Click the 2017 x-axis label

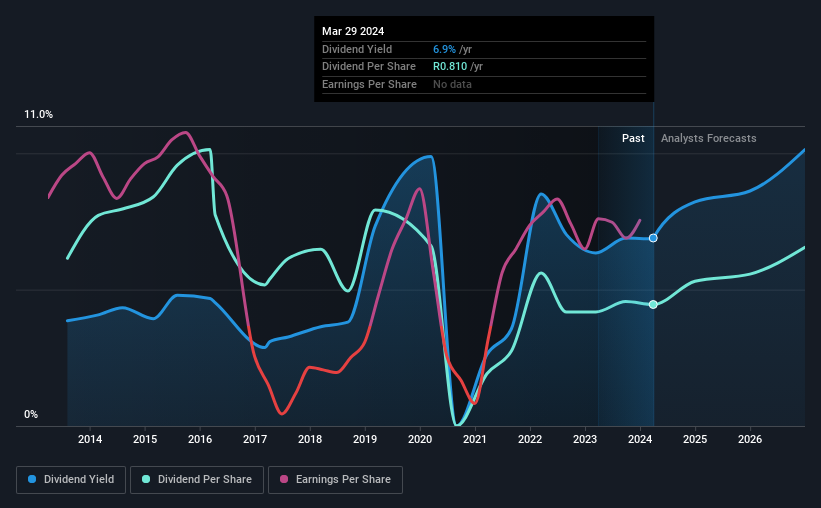pos(255,439)
